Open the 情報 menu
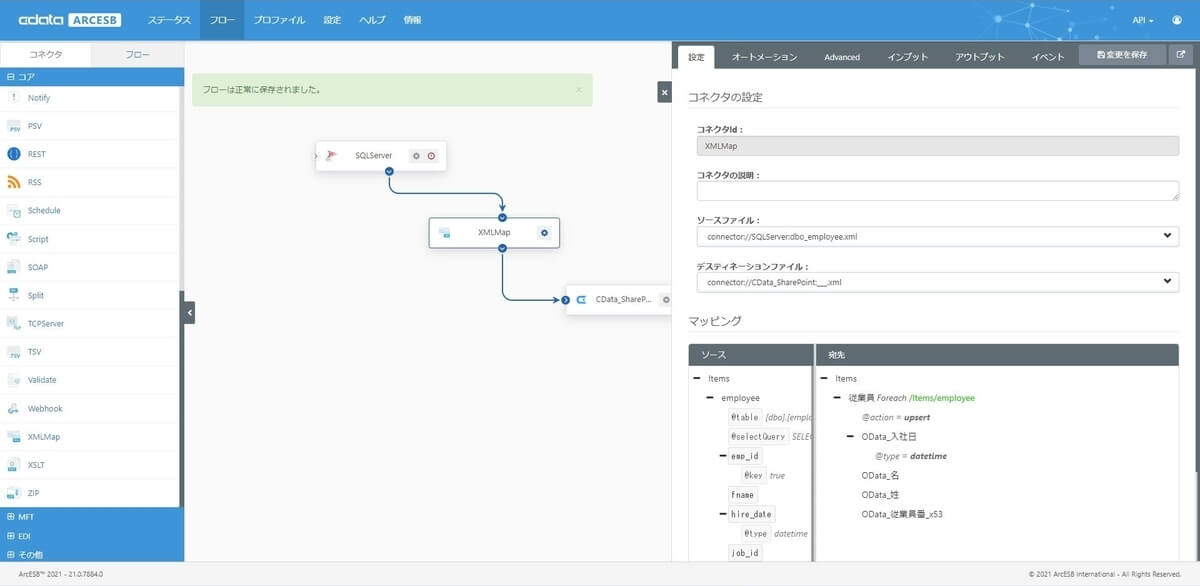 [412, 20]
